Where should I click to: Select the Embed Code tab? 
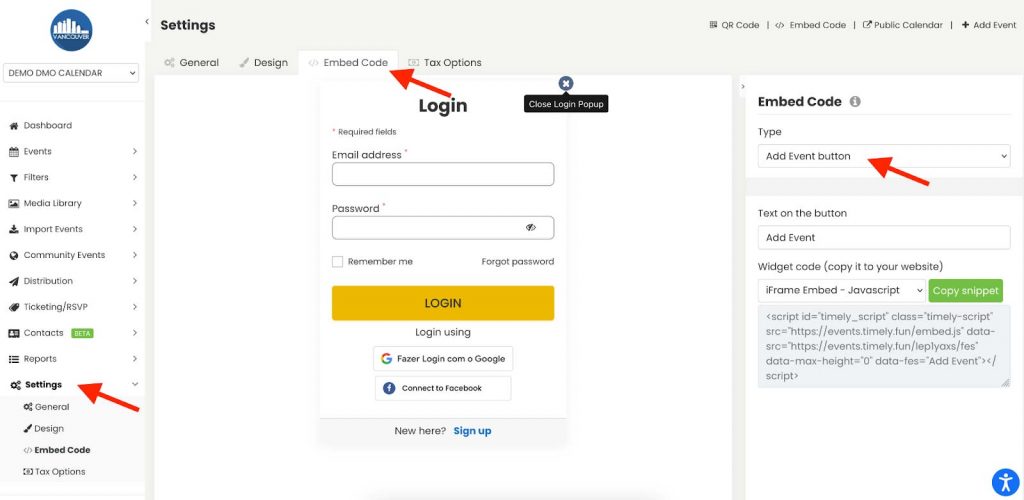click(348, 63)
